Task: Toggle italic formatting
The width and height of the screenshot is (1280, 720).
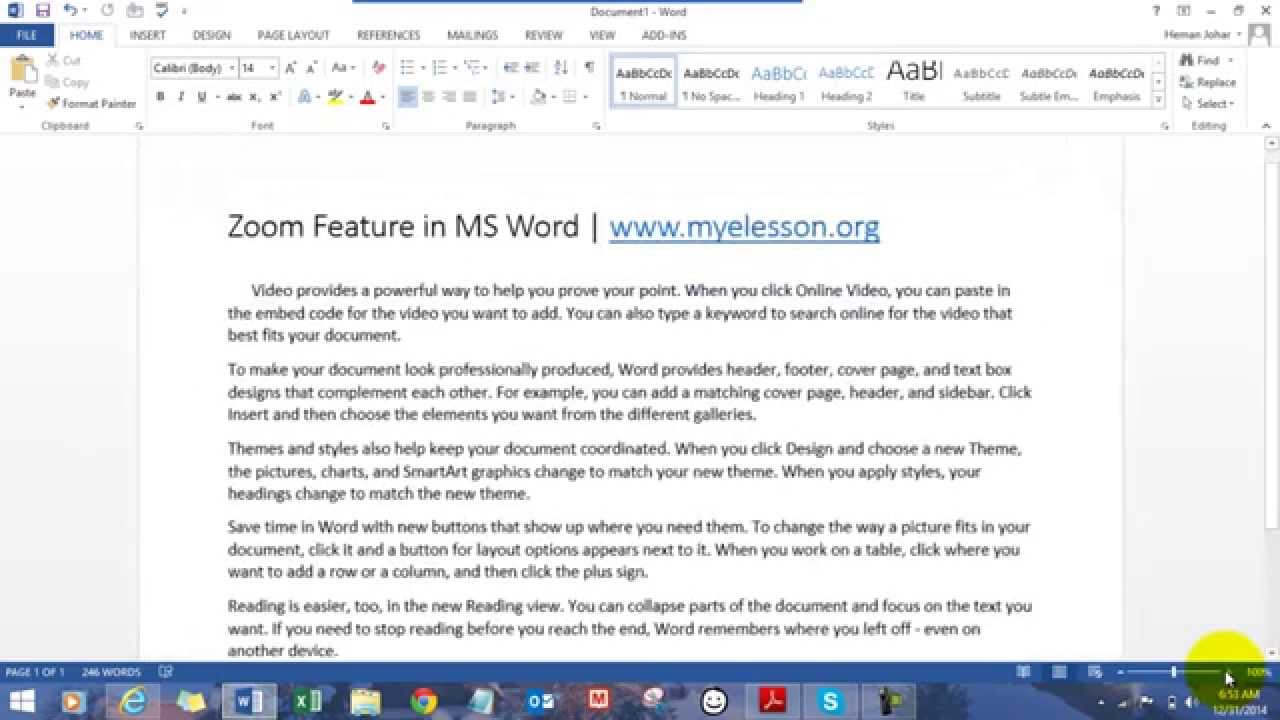Action: [x=181, y=97]
